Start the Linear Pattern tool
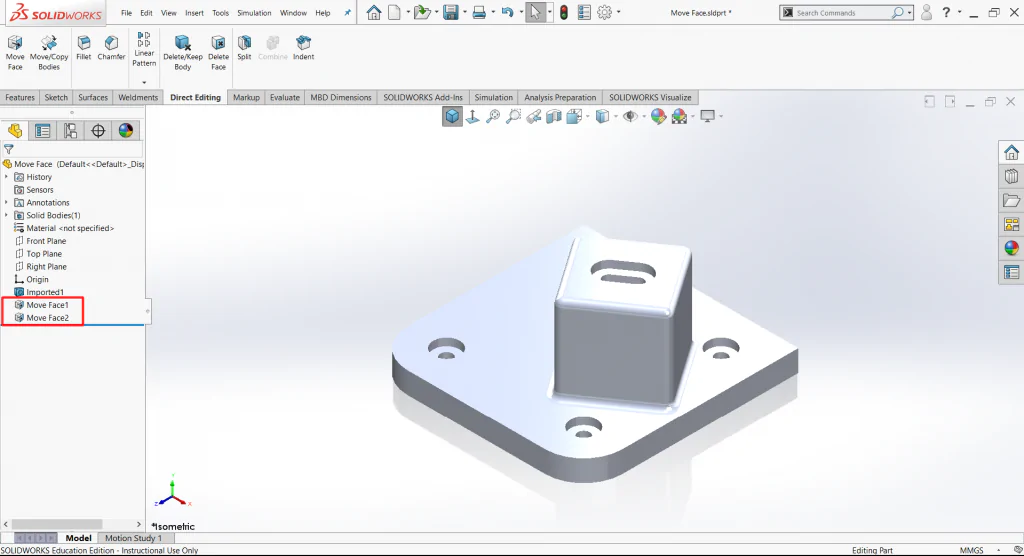Image resolution: width=1024 pixels, height=556 pixels. (x=144, y=49)
